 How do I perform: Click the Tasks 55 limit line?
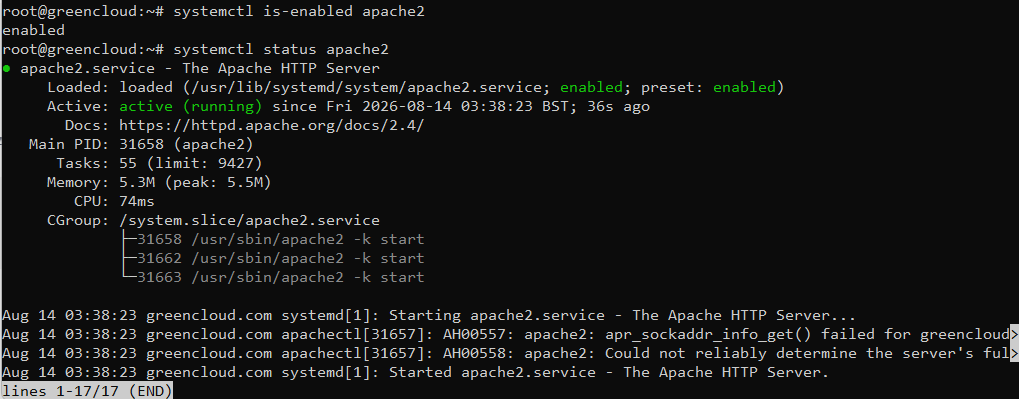click(159, 163)
